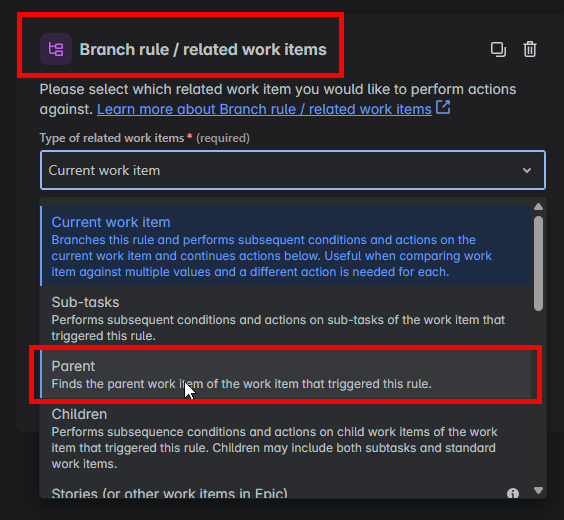Click the info icon next to Stories option
Viewport: 564px width, 520px height.
click(513, 493)
